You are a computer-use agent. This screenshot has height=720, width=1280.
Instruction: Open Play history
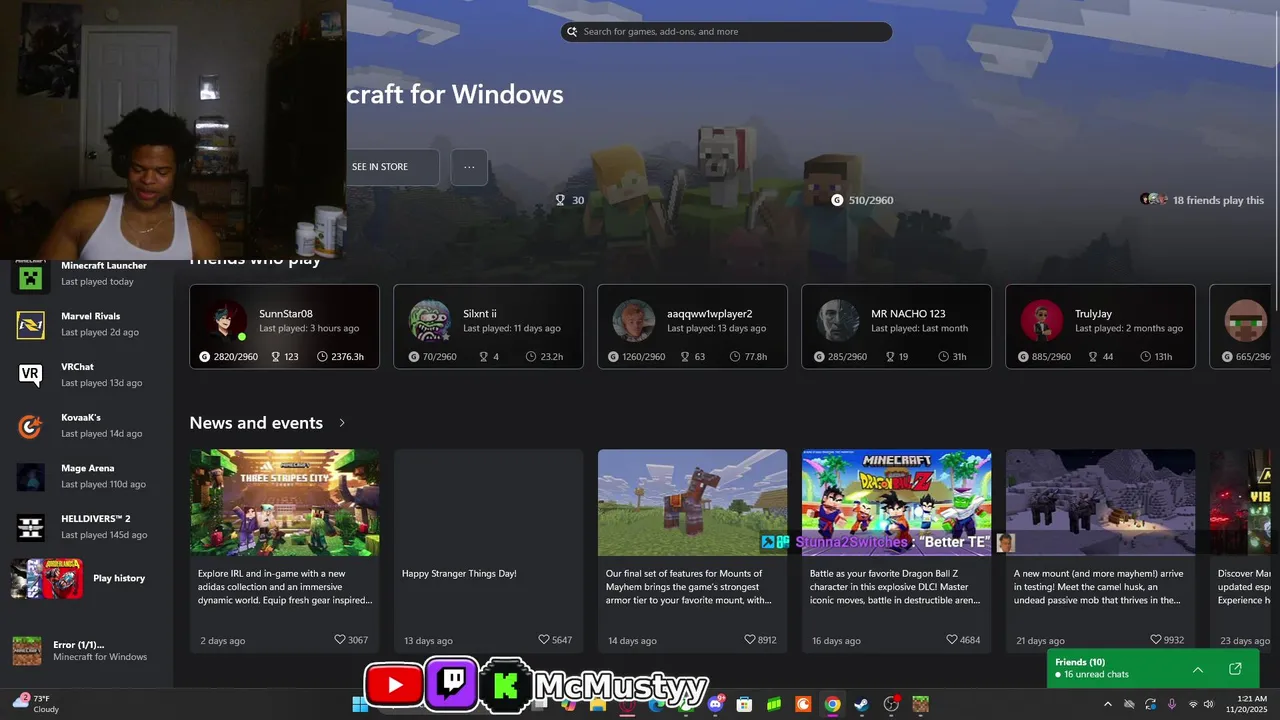click(86, 578)
